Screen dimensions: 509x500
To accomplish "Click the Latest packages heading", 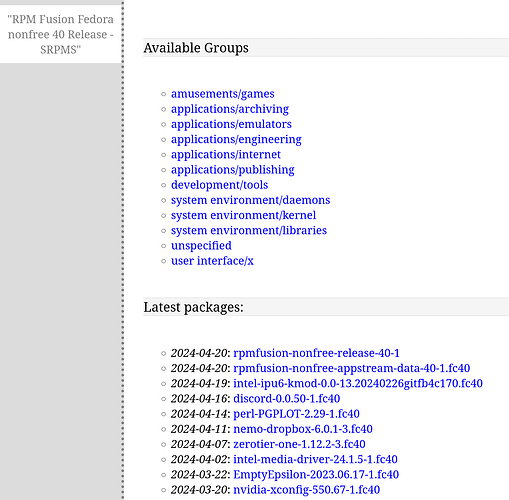I will click(x=193, y=307).
